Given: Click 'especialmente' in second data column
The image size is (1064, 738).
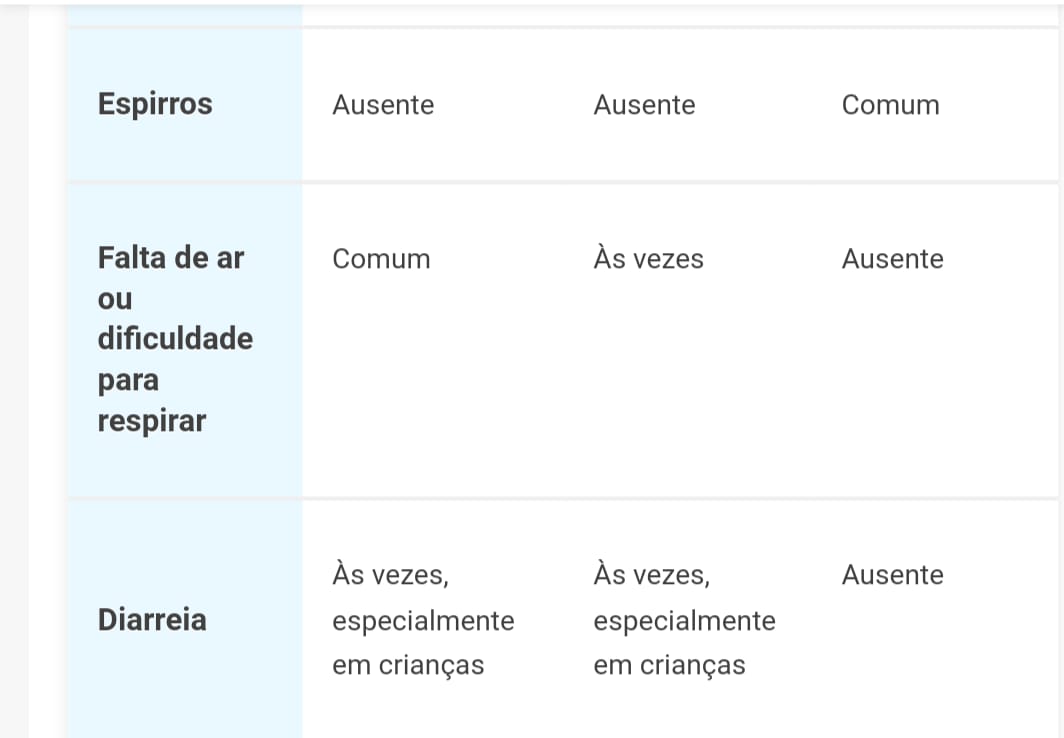Looking at the screenshot, I should pos(684,621).
